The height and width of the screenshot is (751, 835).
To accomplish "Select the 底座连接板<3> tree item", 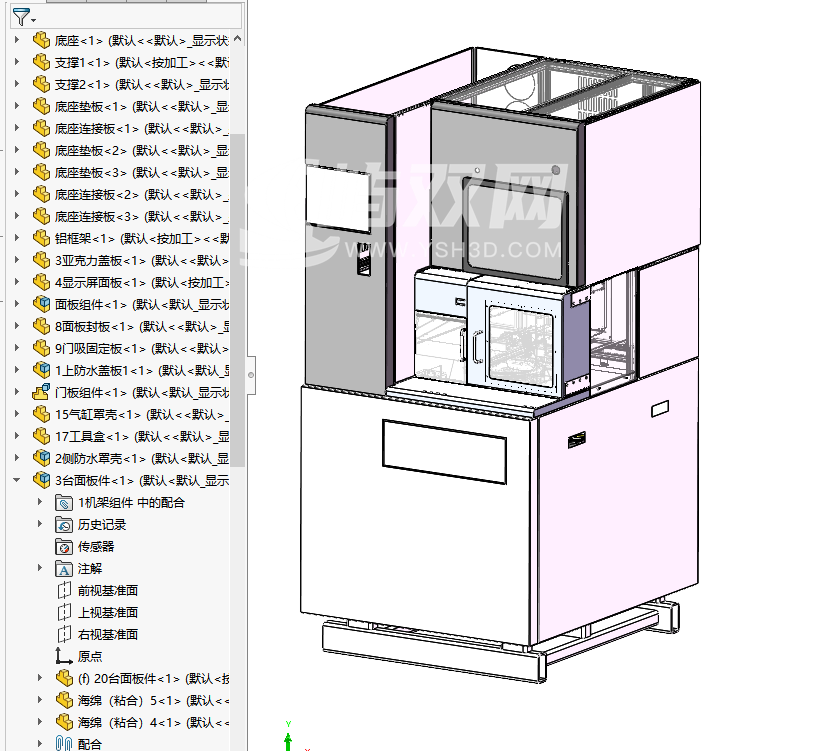I will point(142,217).
